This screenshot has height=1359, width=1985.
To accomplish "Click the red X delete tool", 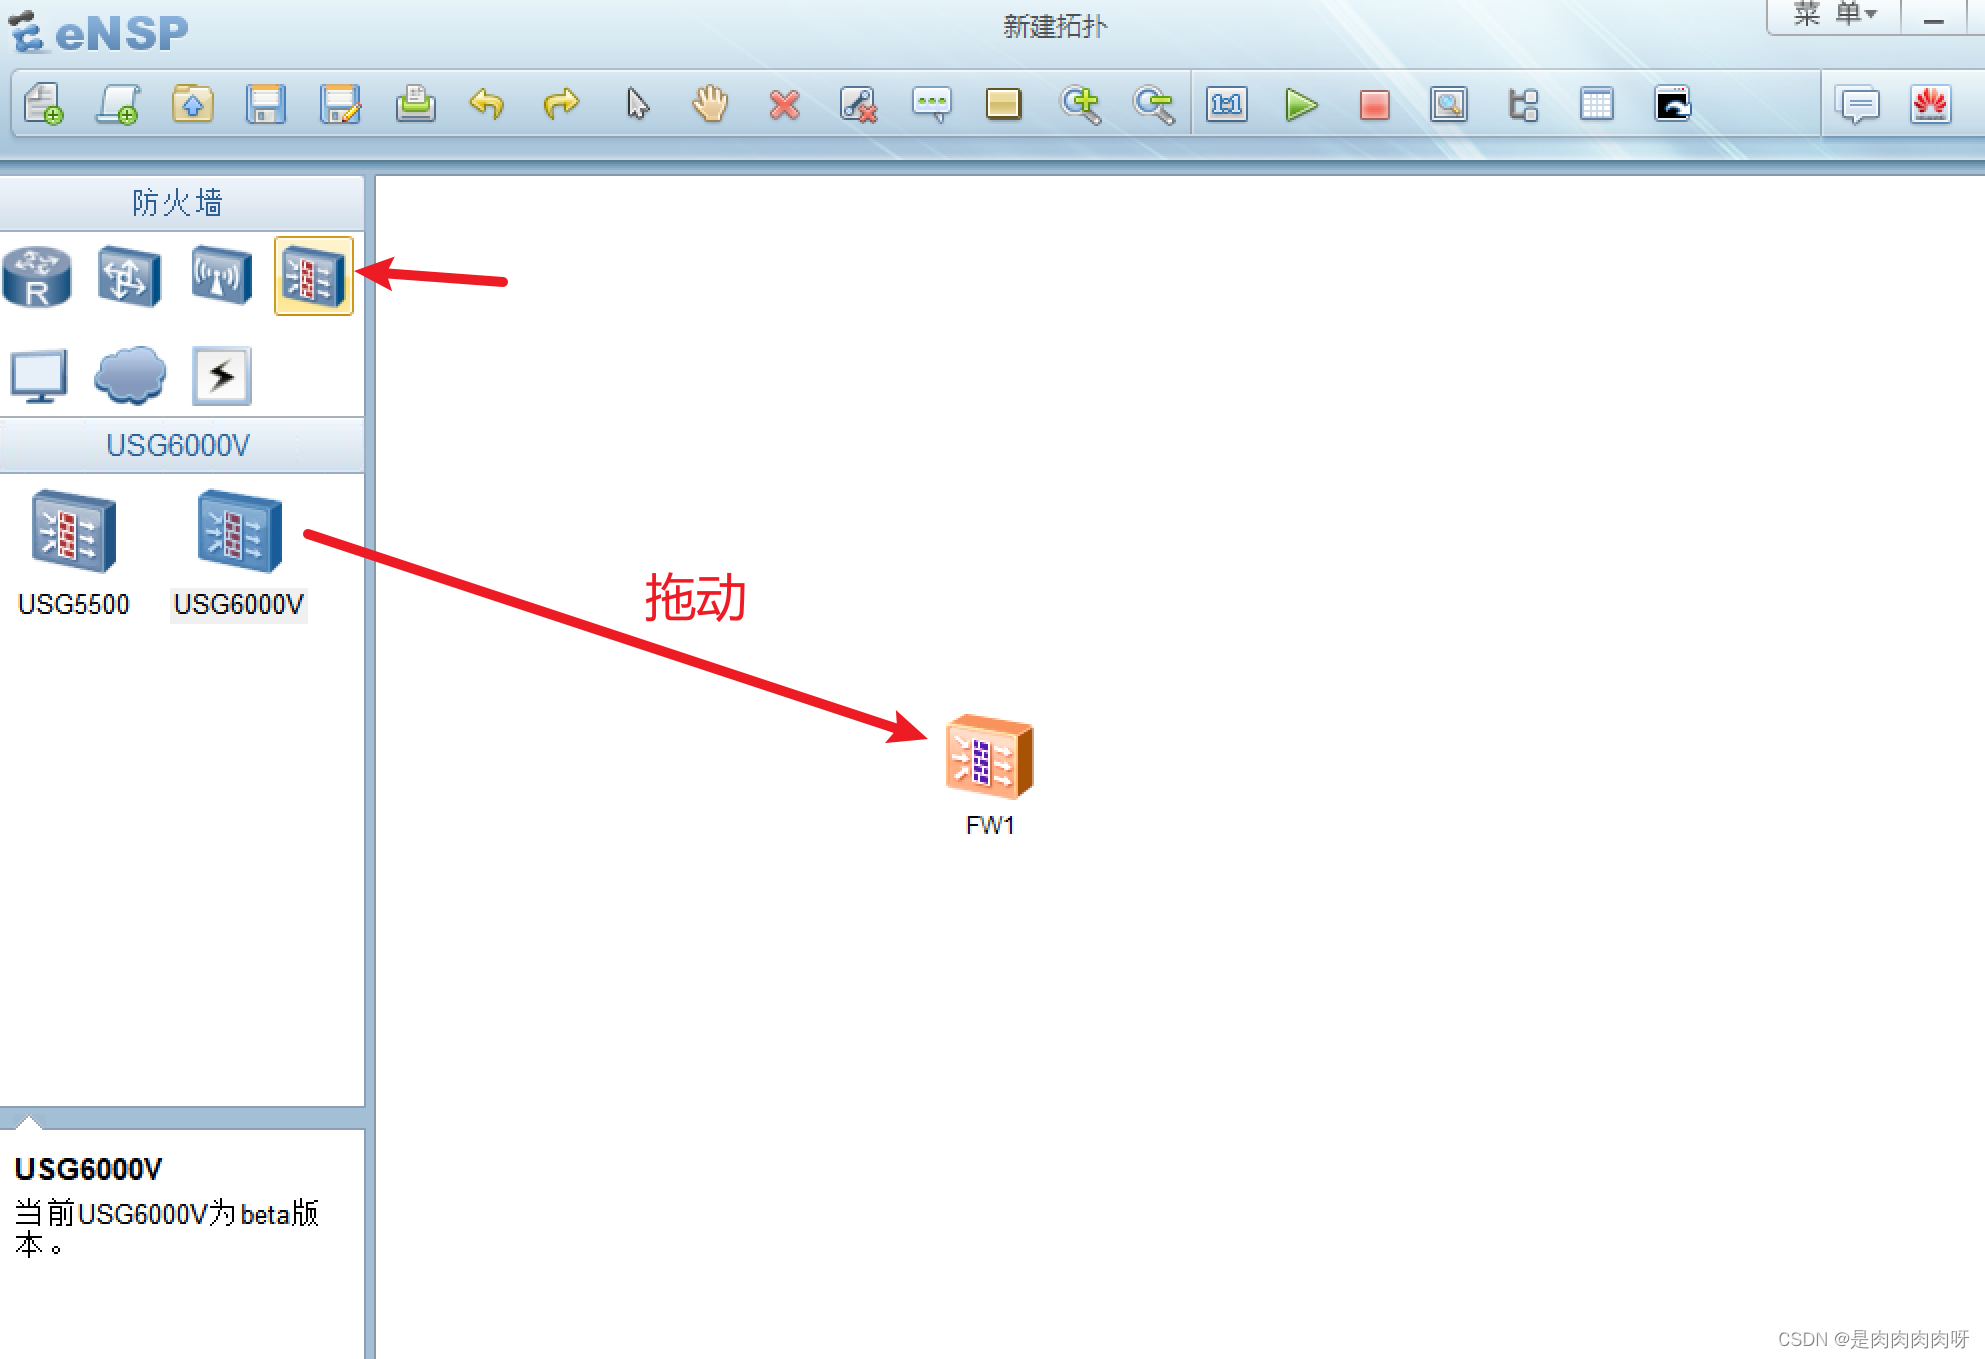I will pyautogui.click(x=784, y=104).
